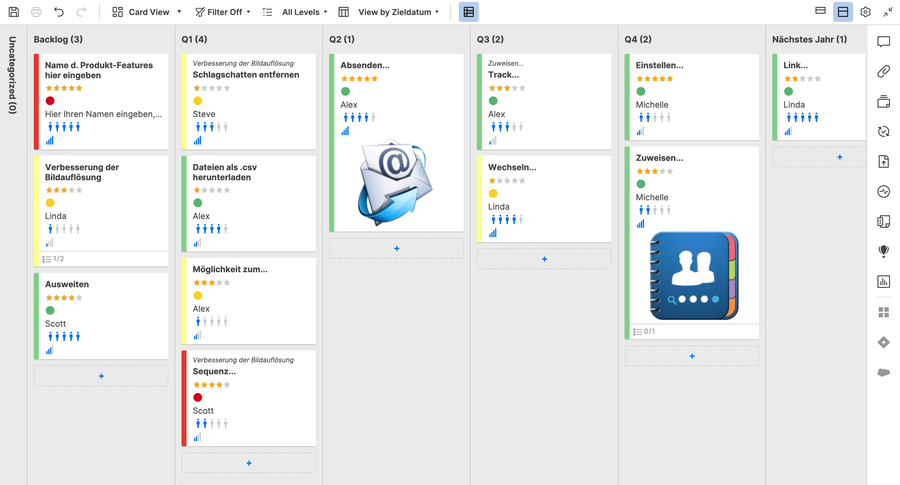This screenshot has width=900, height=485.
Task: Open the Filter Off dropdown
Action: (223, 11)
